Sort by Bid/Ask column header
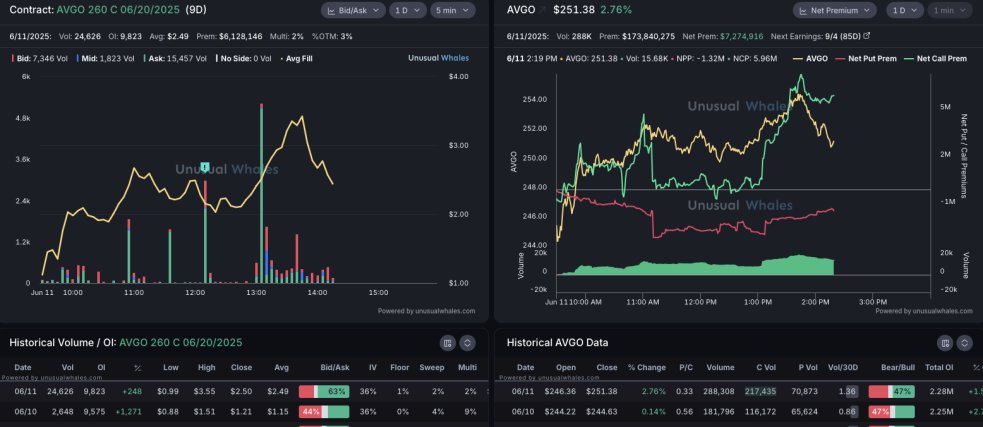This screenshot has width=983, height=427. [335, 367]
